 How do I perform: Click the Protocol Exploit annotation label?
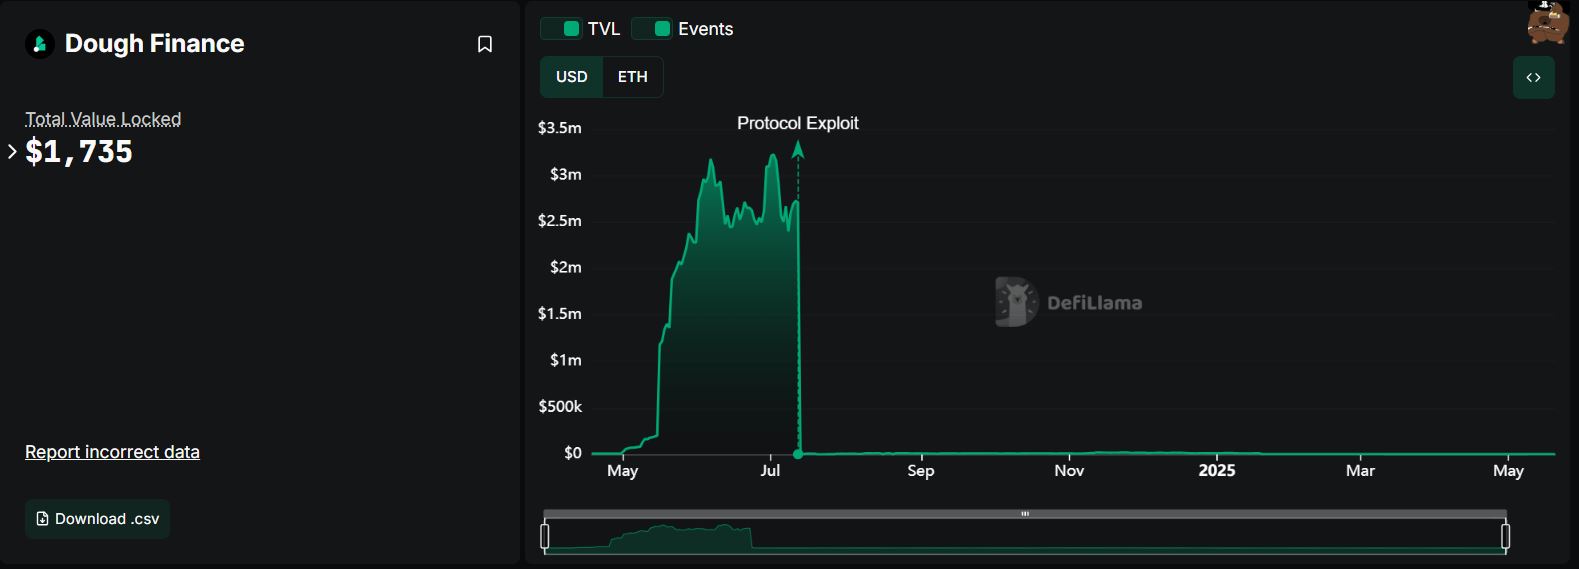798,123
